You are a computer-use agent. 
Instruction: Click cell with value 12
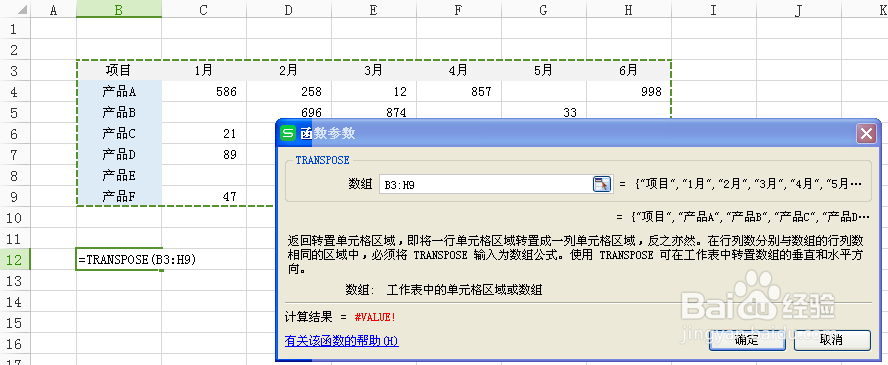click(x=374, y=91)
